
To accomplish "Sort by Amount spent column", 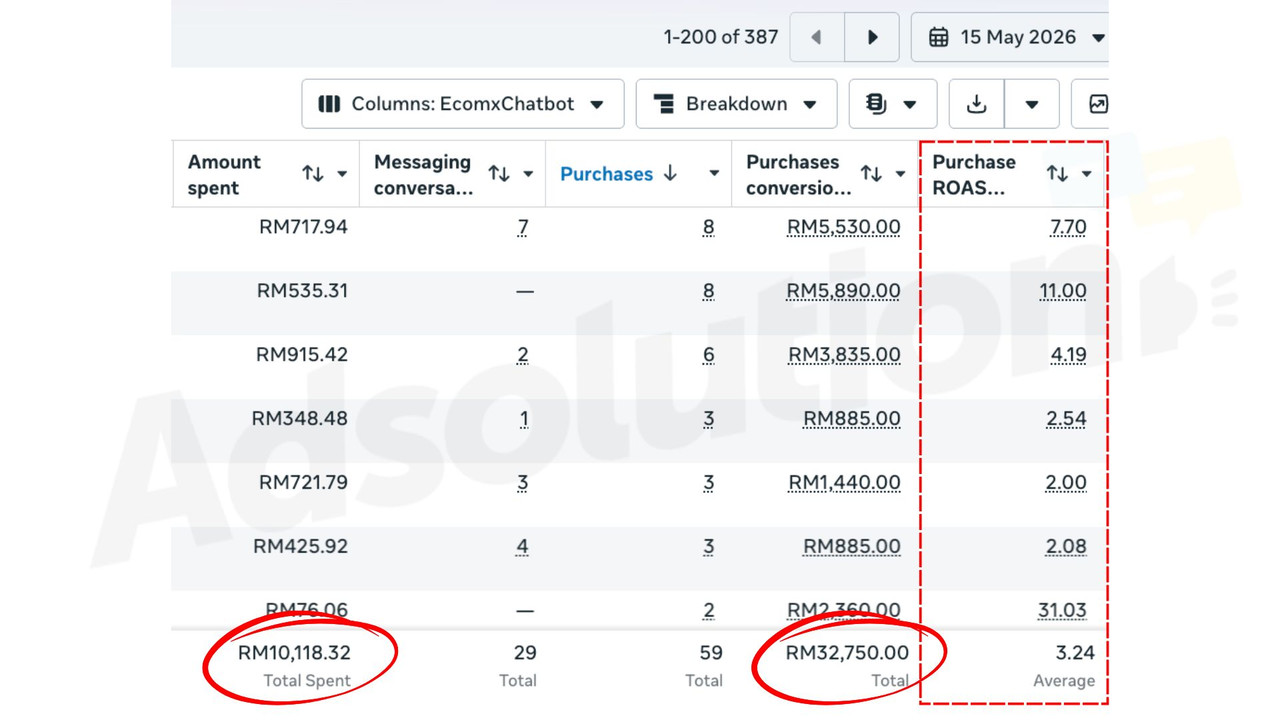I will point(313,174).
